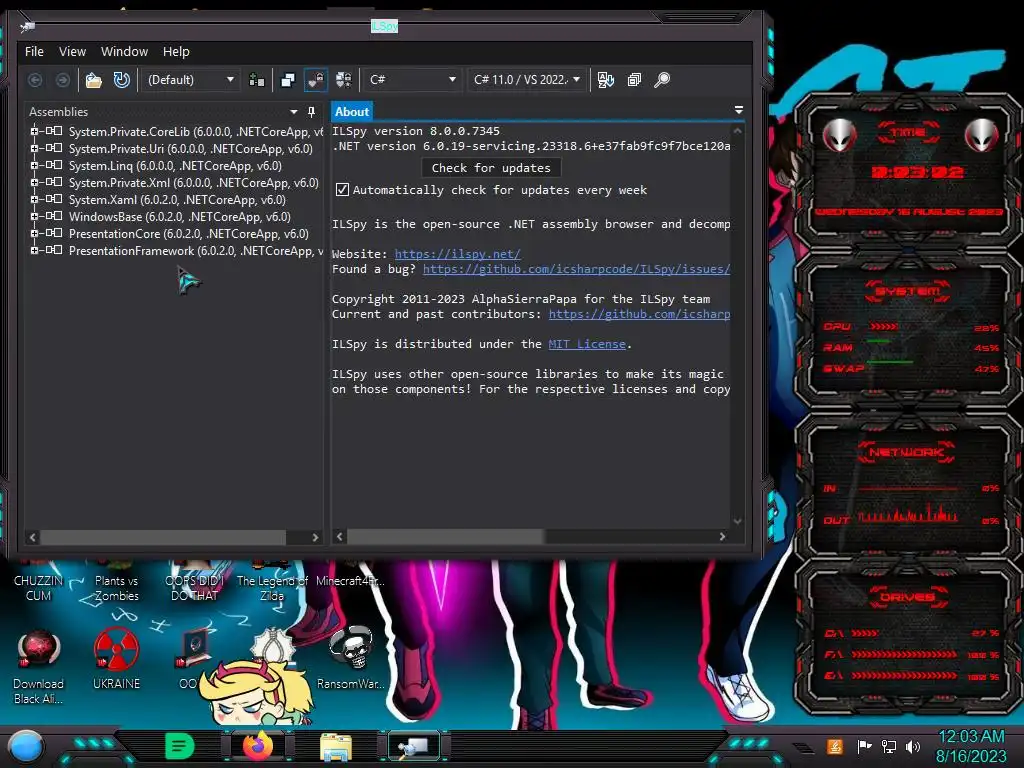This screenshot has width=1024, height=768.
Task: Click the System.Xaml assembly icon in tree
Action: [54, 199]
